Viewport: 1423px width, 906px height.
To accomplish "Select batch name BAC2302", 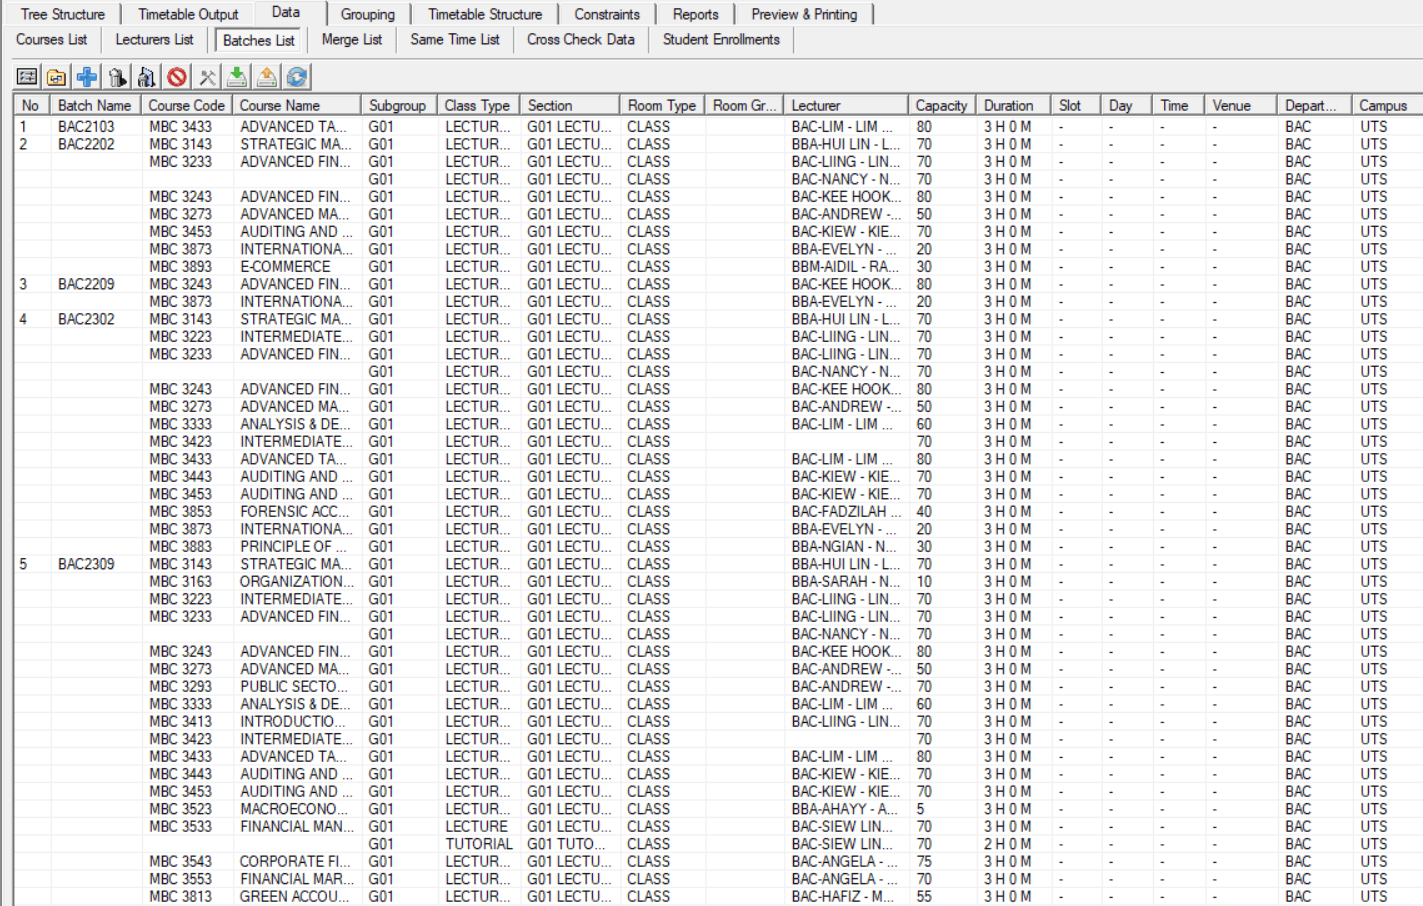I will coord(86,319).
